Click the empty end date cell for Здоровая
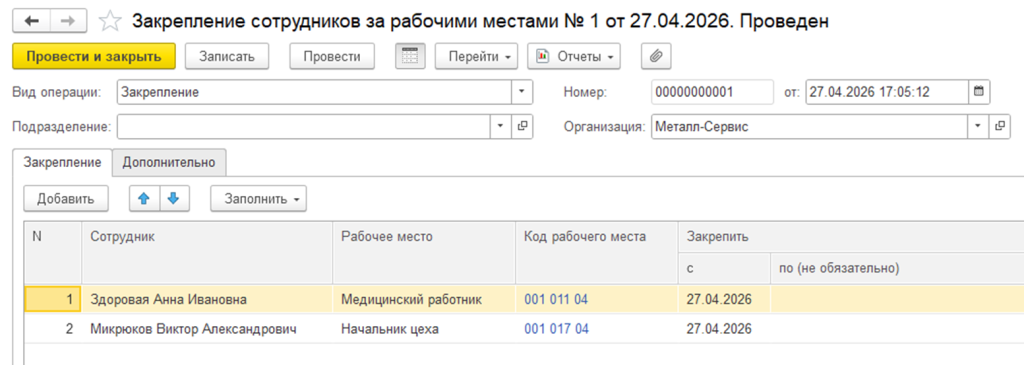 [897, 300]
